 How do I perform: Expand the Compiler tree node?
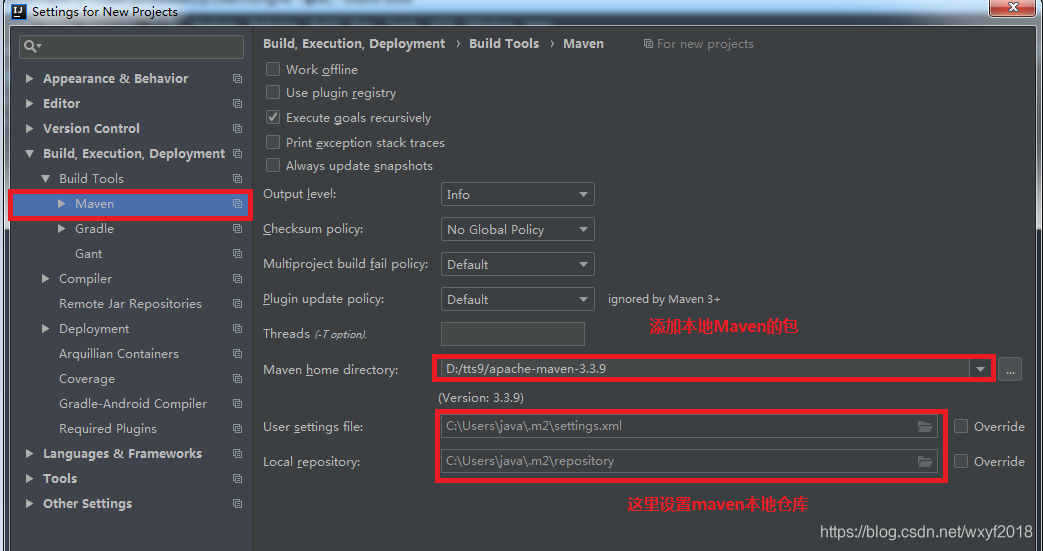(x=45, y=279)
